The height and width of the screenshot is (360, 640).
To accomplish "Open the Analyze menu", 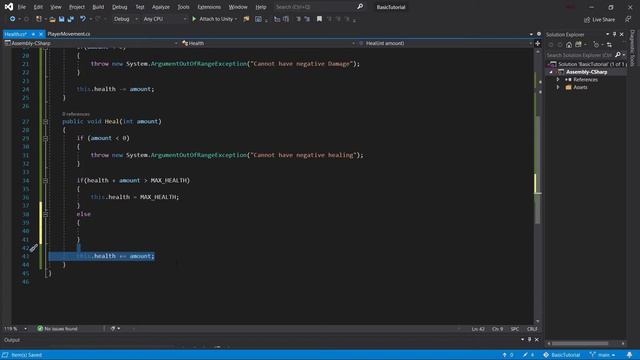I will click(x=161, y=7).
